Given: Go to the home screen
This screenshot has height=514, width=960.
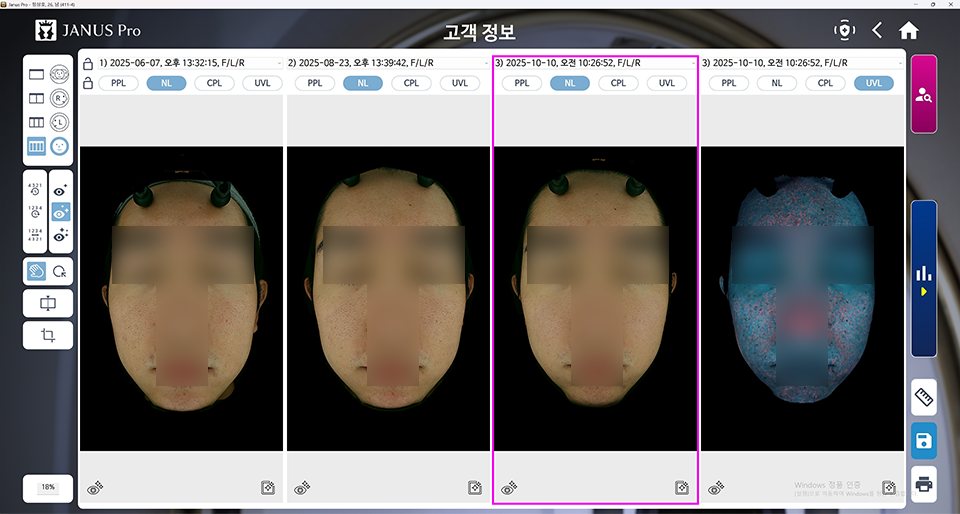Looking at the screenshot, I should coord(909,30).
